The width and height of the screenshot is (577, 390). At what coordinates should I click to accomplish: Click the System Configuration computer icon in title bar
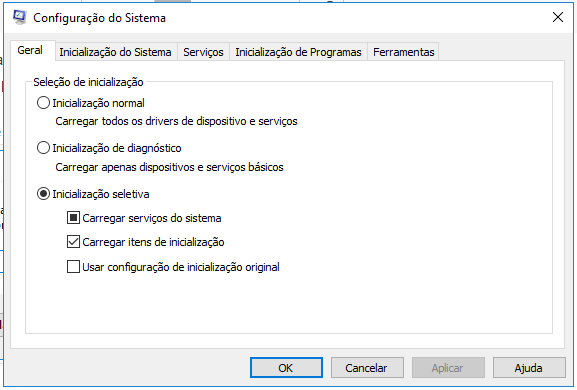point(19,17)
